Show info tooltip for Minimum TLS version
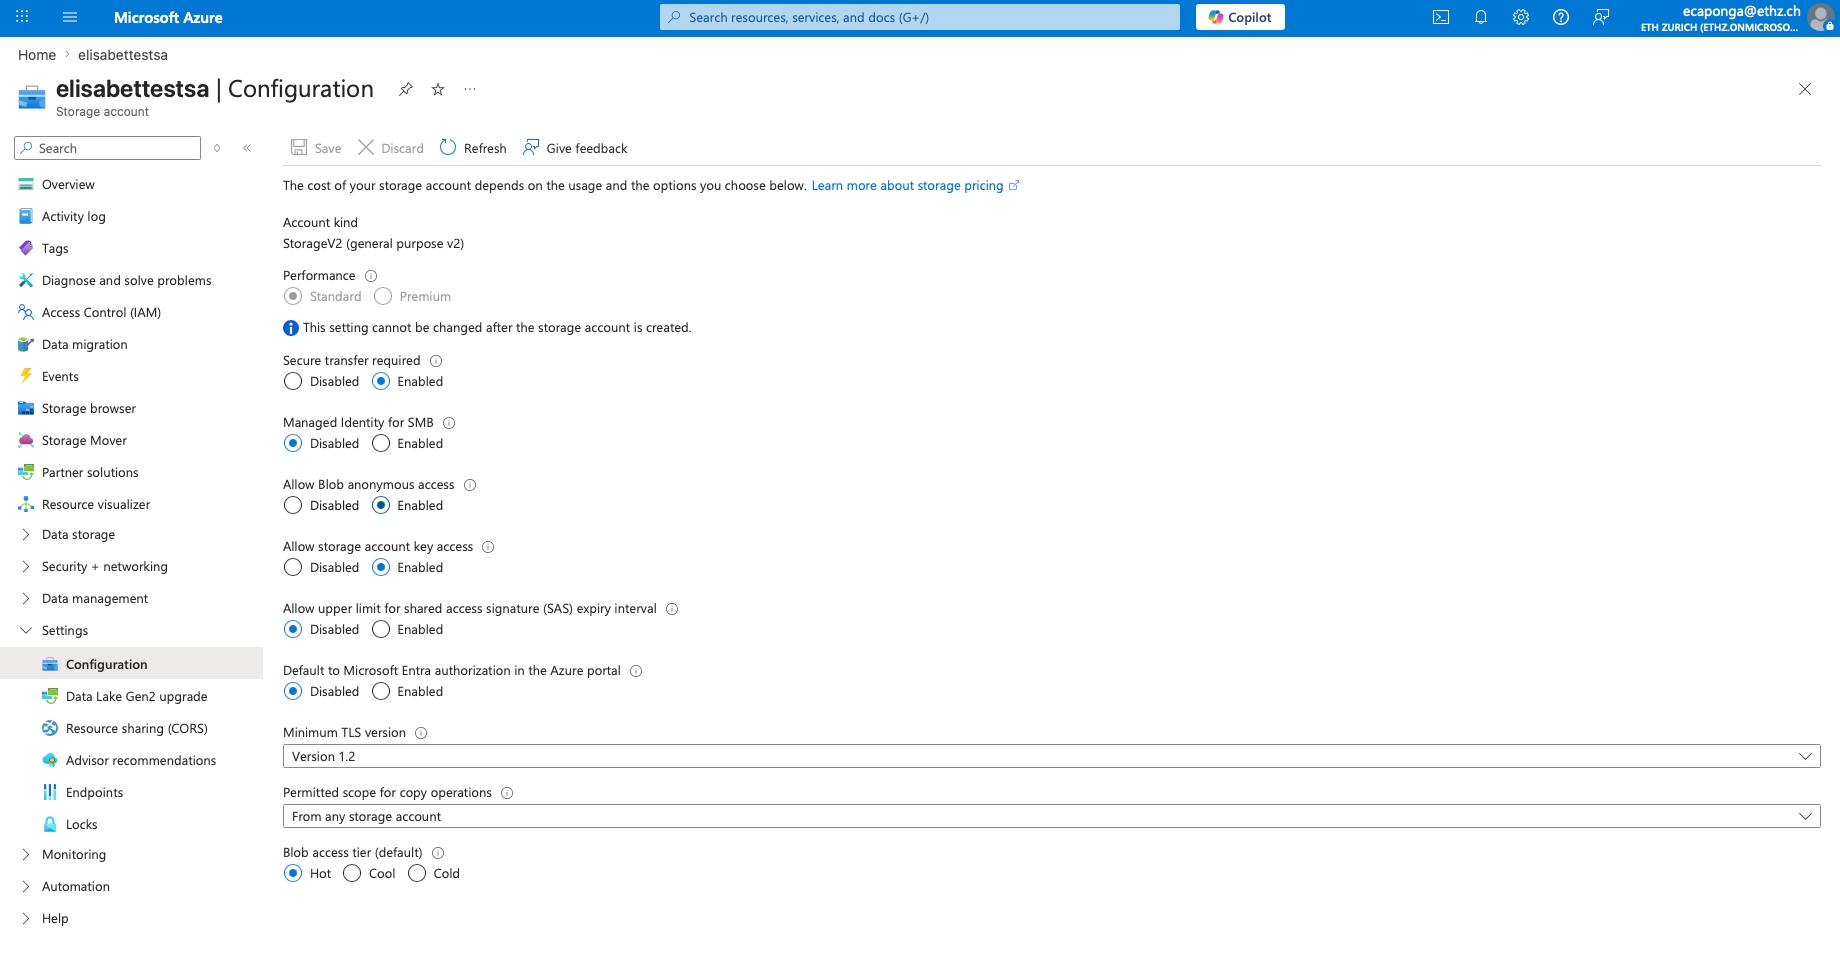1840x962 pixels. coord(421,733)
